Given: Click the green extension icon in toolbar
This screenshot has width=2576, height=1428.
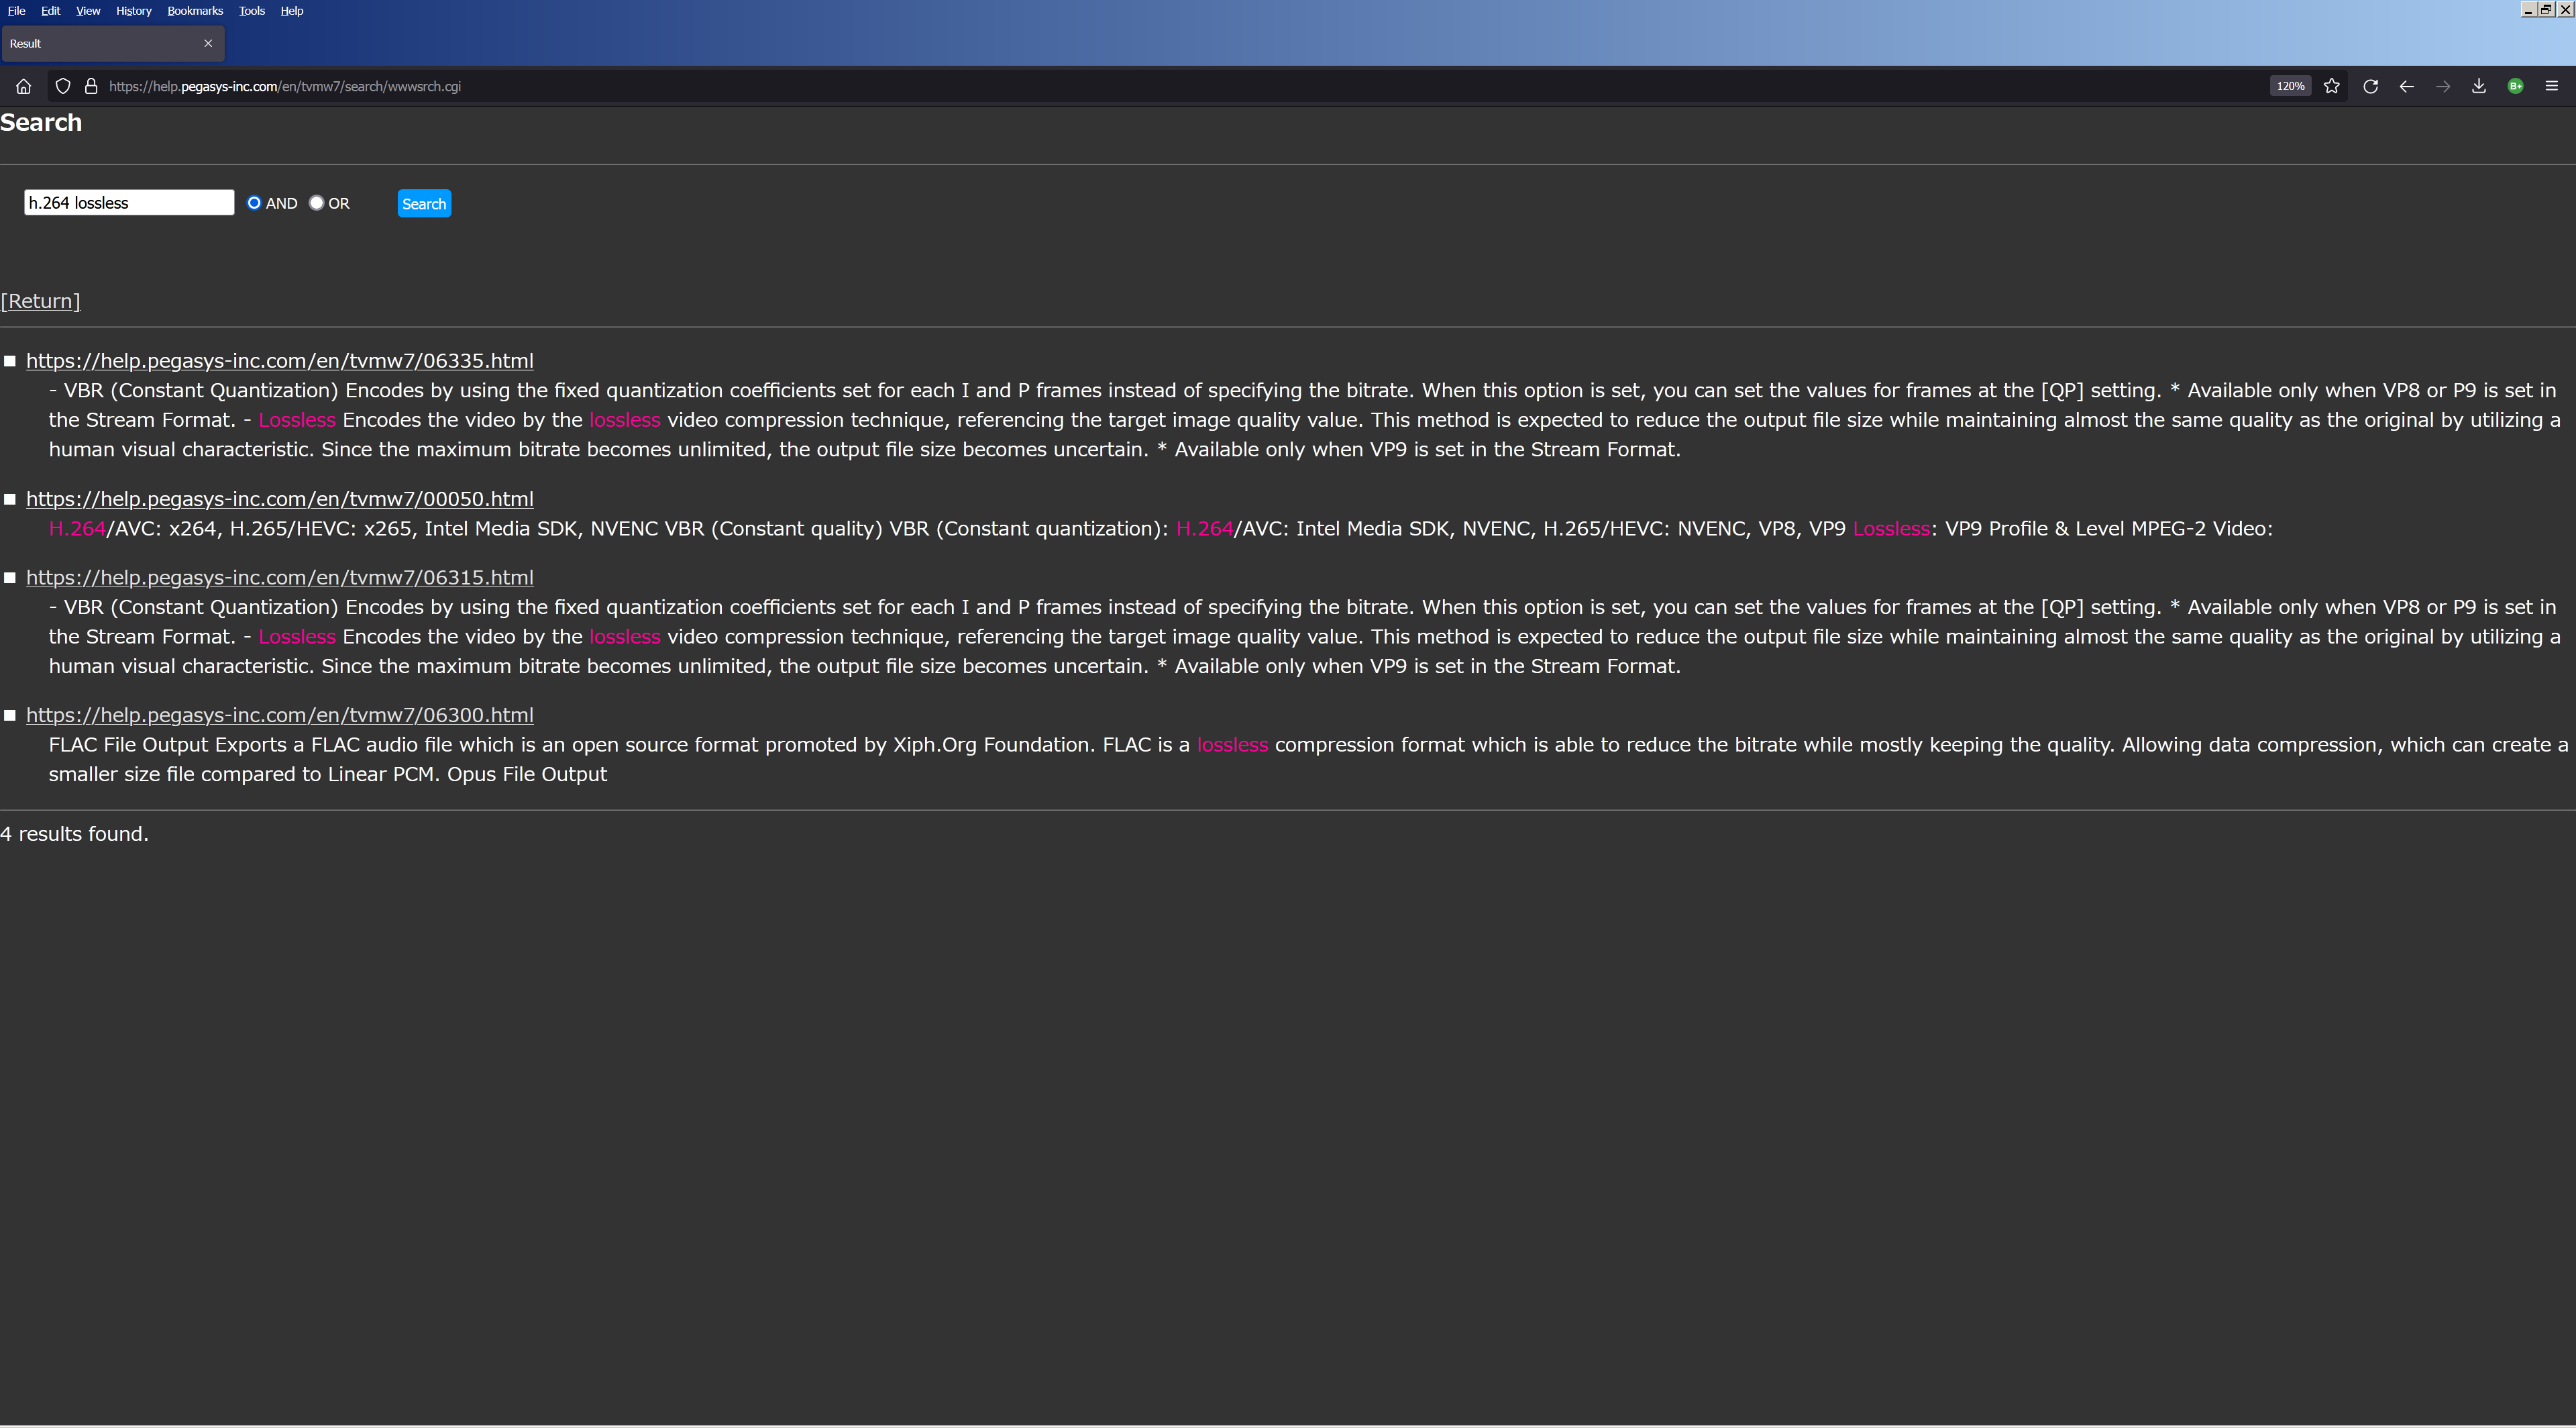Looking at the screenshot, I should click(2515, 86).
